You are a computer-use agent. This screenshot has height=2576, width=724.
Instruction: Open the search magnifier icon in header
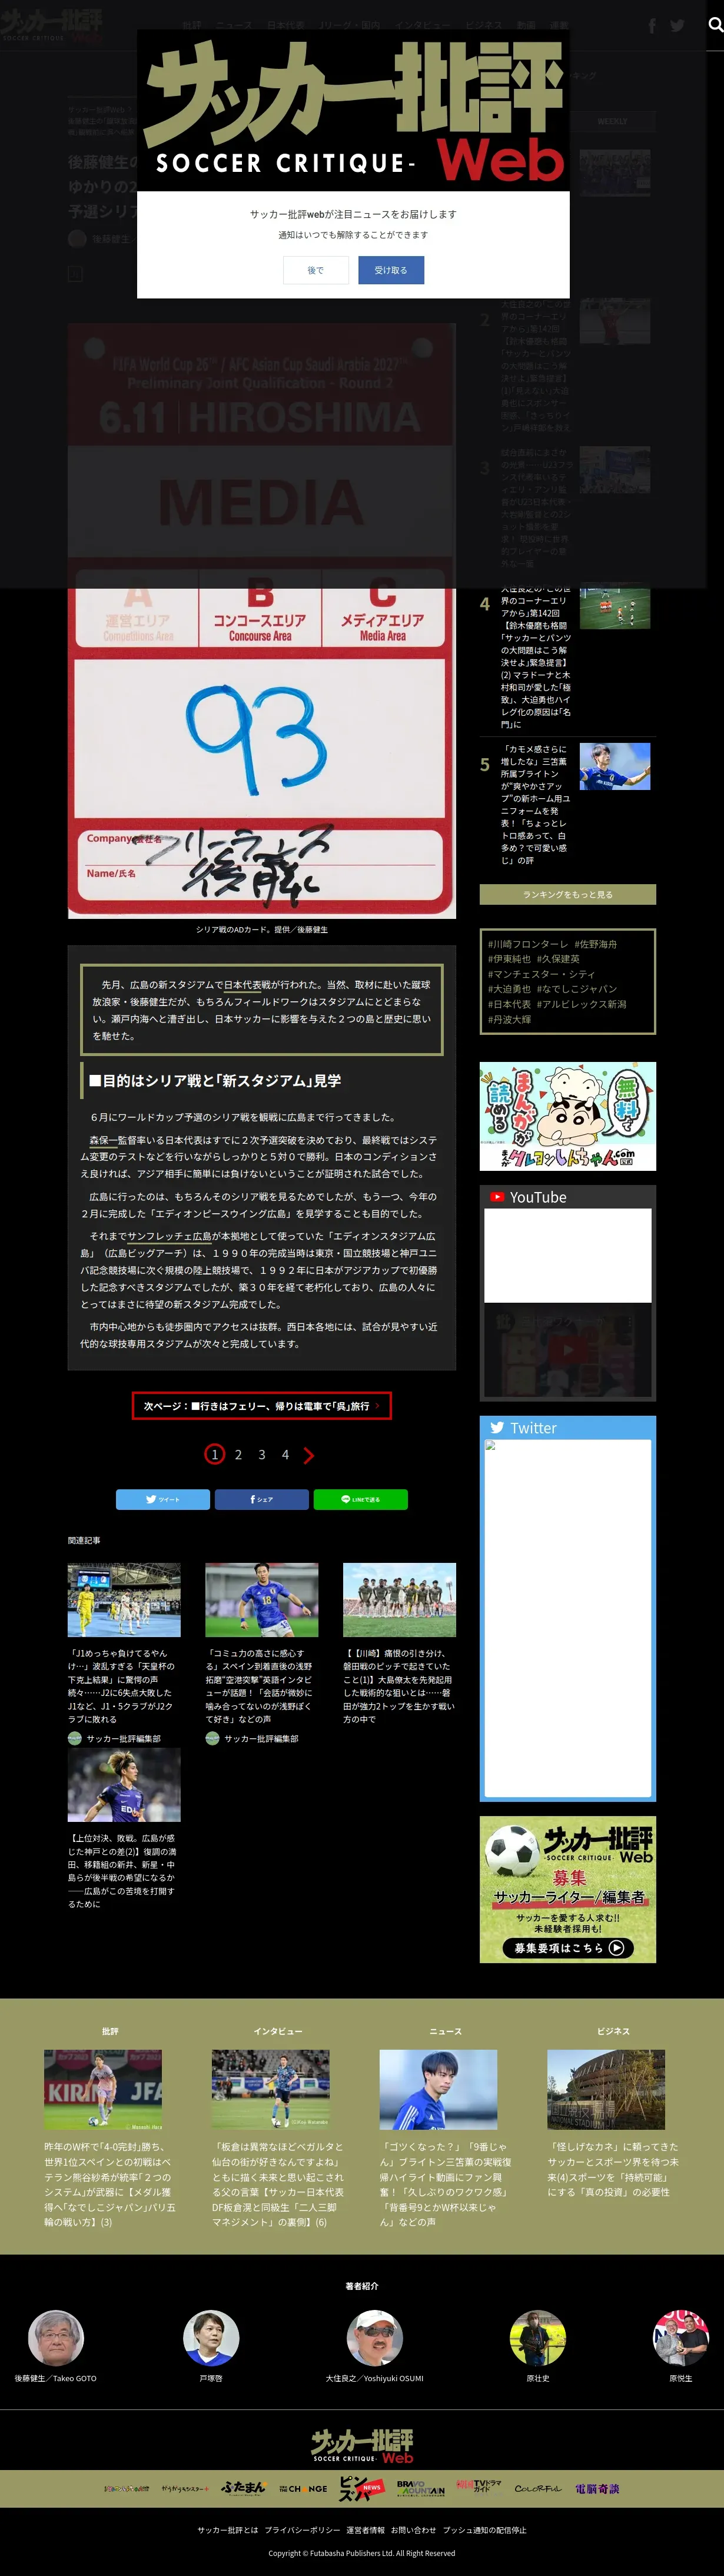(715, 25)
